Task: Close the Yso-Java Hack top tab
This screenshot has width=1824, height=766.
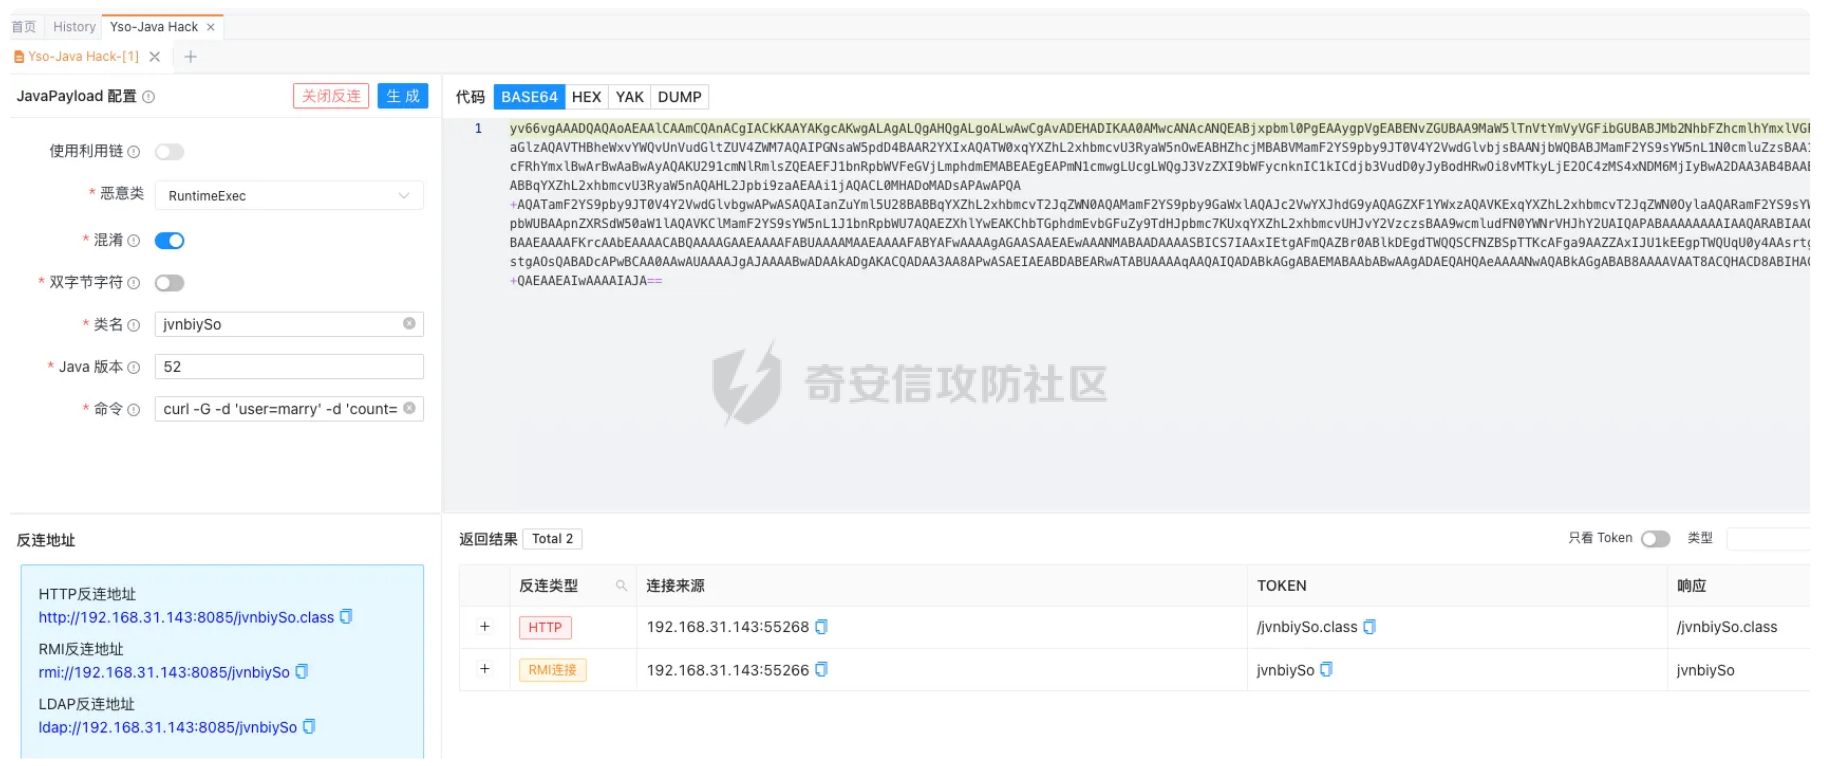Action: 210,27
